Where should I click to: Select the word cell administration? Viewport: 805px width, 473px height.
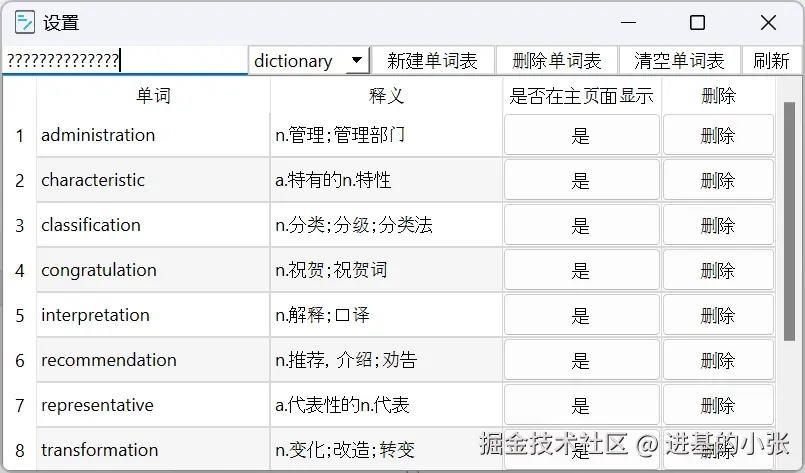(x=153, y=135)
